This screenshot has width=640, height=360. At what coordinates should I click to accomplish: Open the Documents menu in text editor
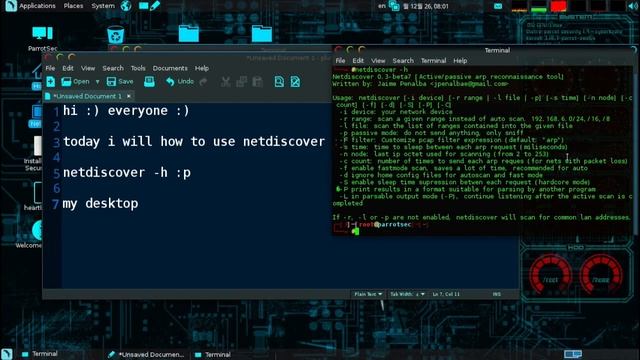(170, 68)
